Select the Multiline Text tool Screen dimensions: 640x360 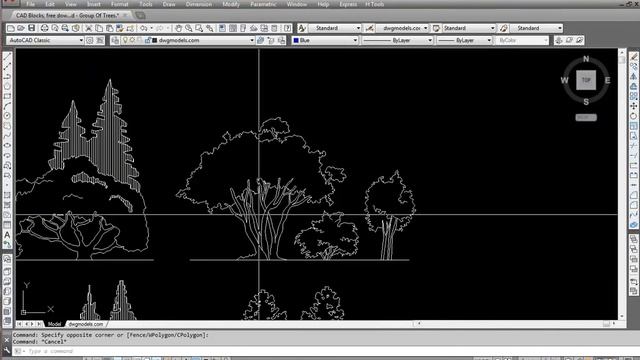[x=7, y=235]
